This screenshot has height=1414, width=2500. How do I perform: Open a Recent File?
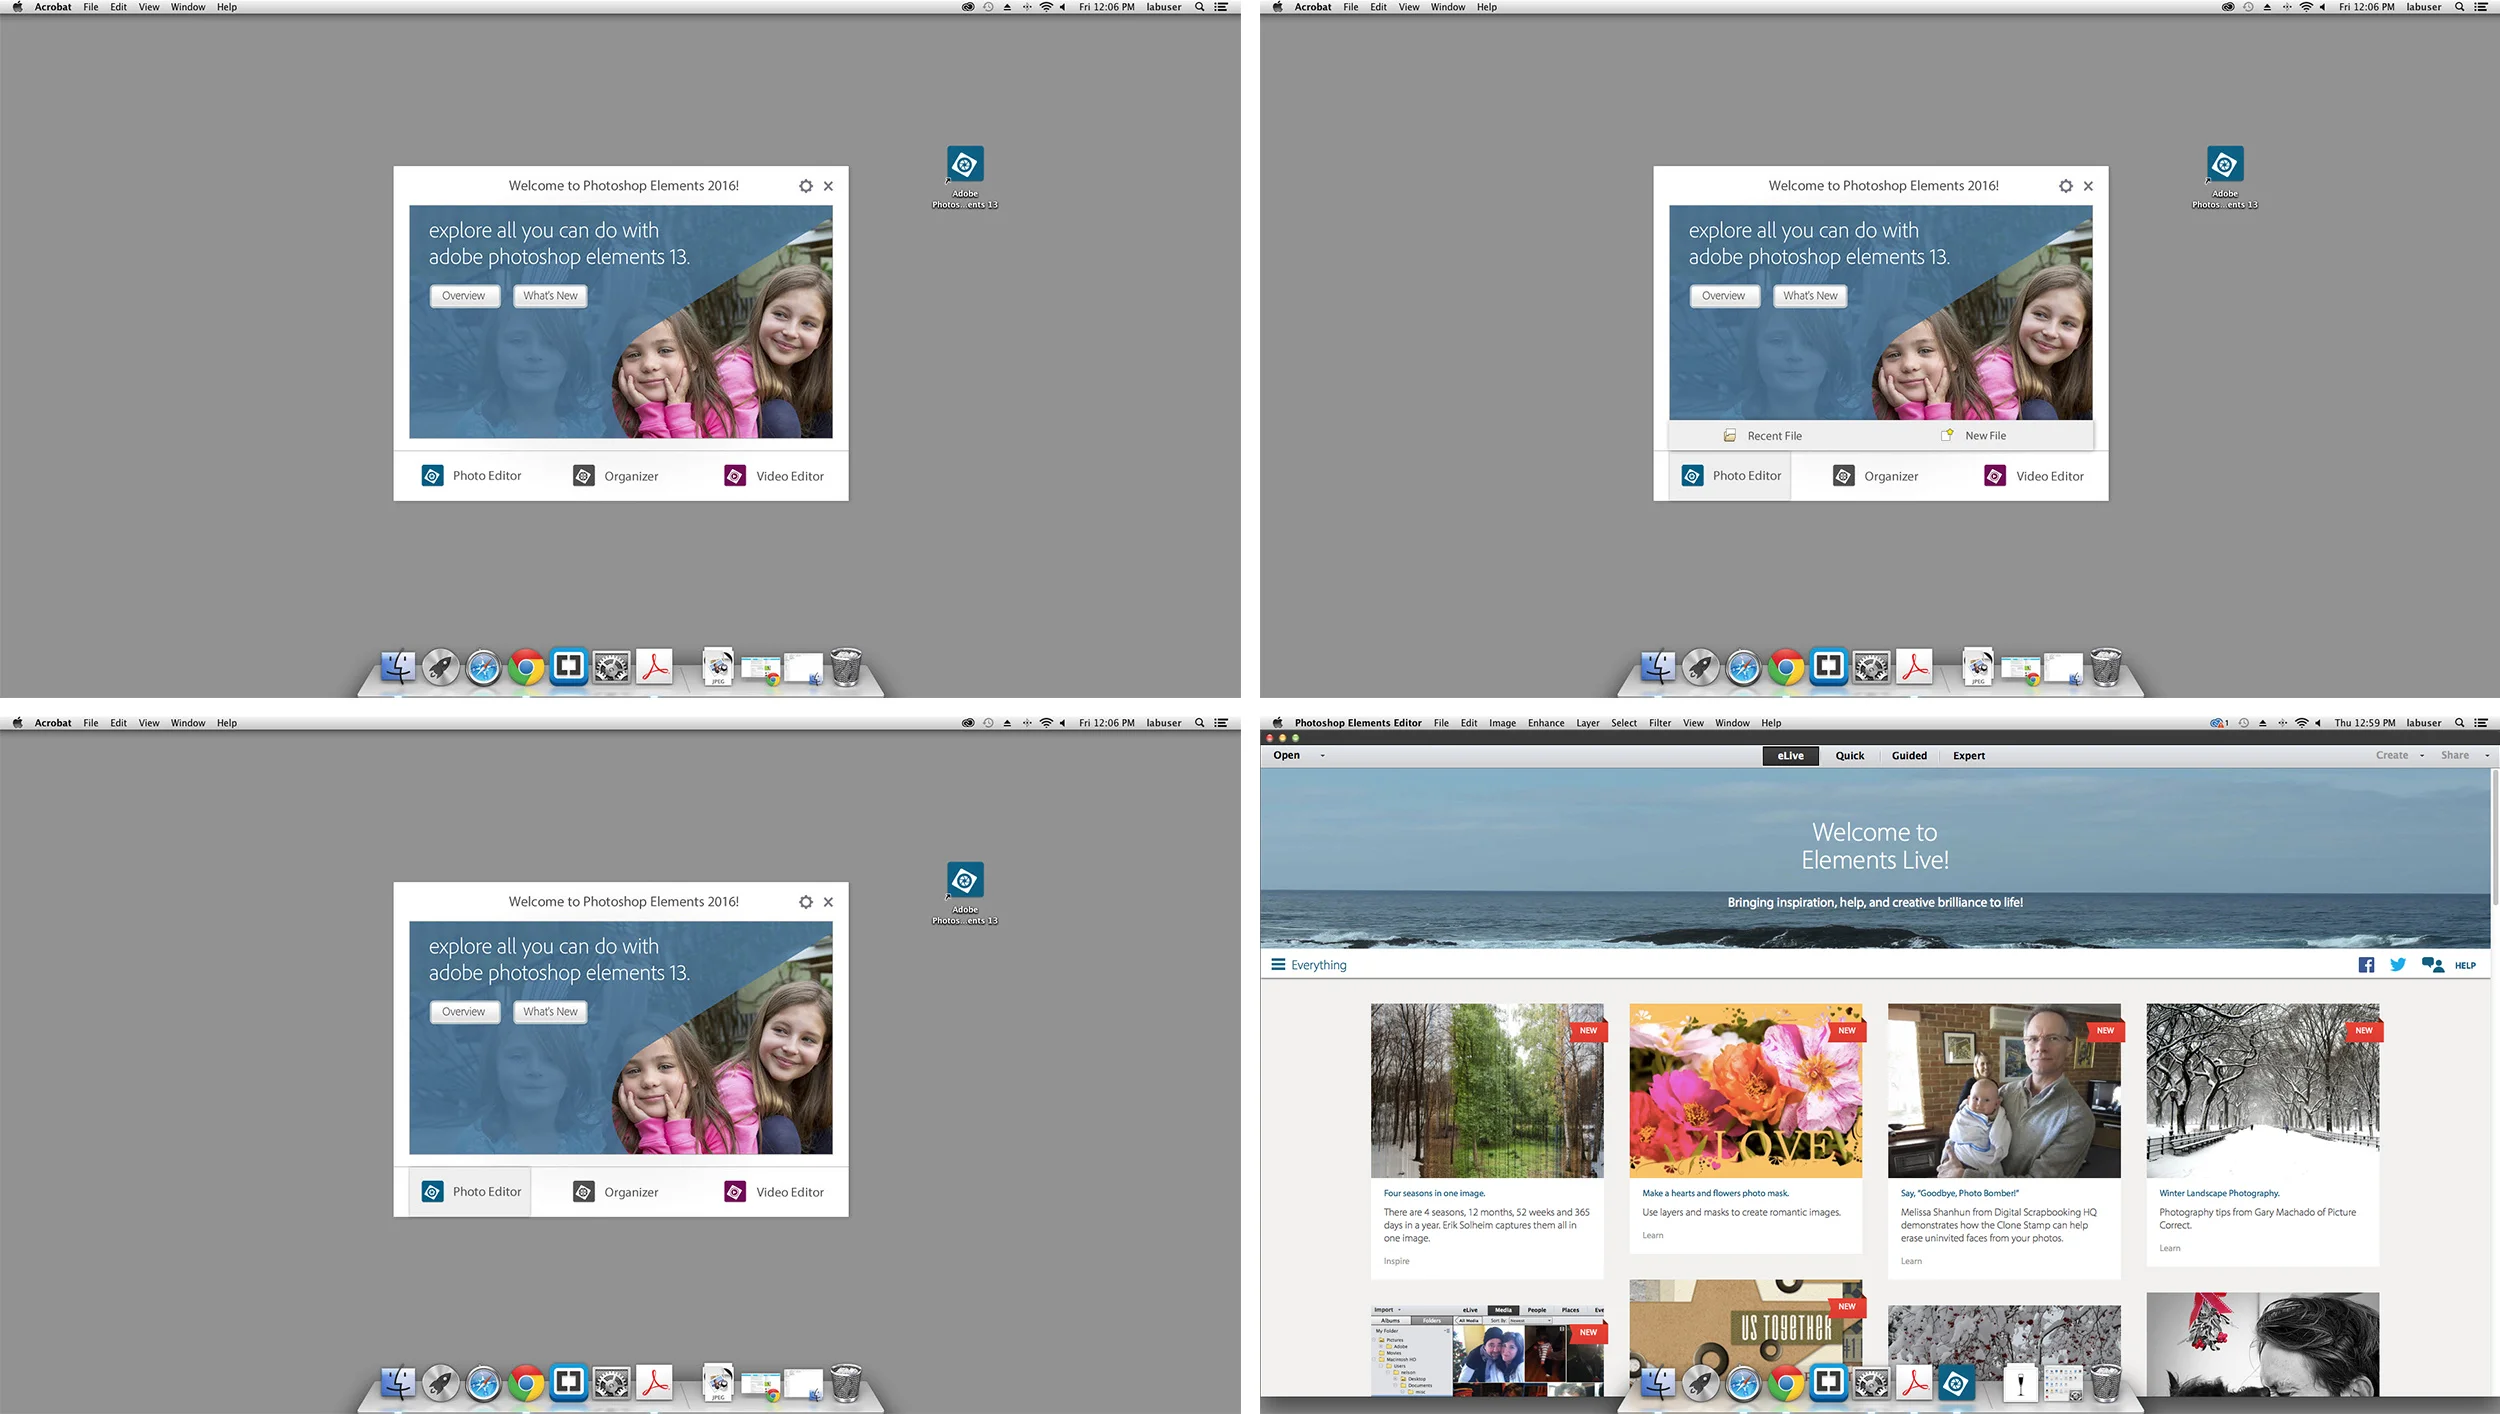tap(1773, 435)
